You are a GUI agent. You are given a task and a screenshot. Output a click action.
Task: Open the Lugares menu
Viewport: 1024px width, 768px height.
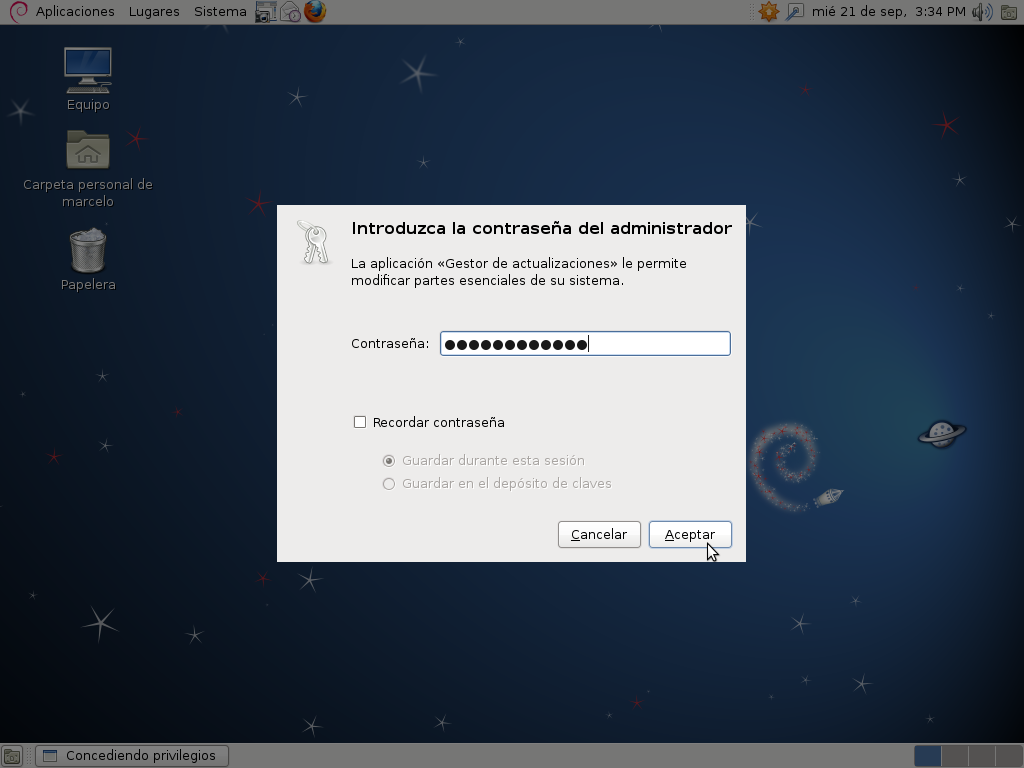(153, 11)
